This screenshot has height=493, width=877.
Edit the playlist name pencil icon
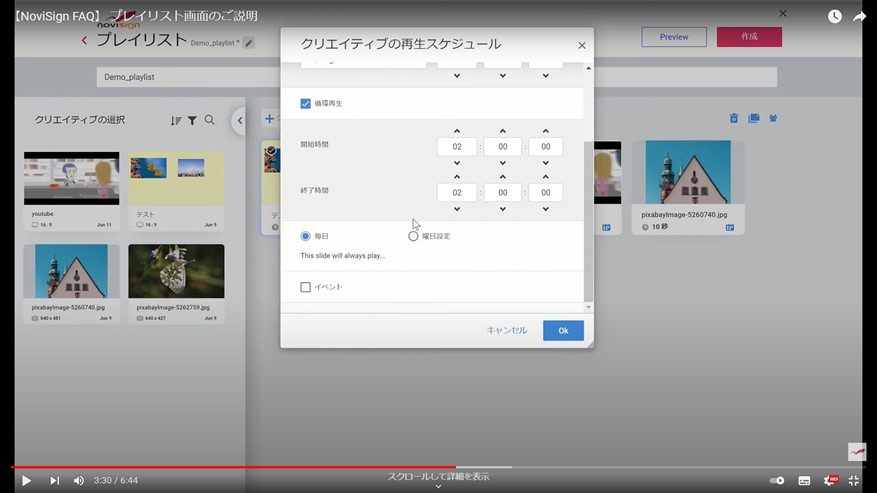(249, 43)
